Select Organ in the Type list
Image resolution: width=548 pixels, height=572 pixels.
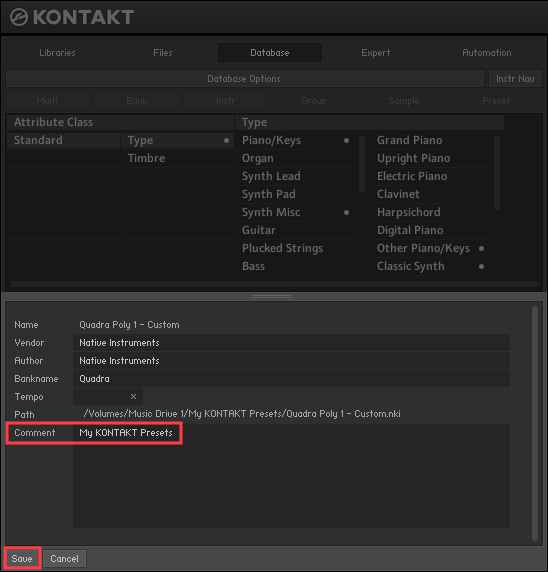(x=295, y=158)
